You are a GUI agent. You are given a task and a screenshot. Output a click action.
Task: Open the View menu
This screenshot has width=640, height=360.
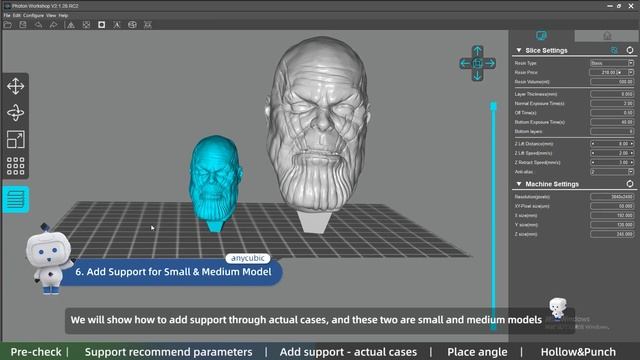(x=51, y=16)
